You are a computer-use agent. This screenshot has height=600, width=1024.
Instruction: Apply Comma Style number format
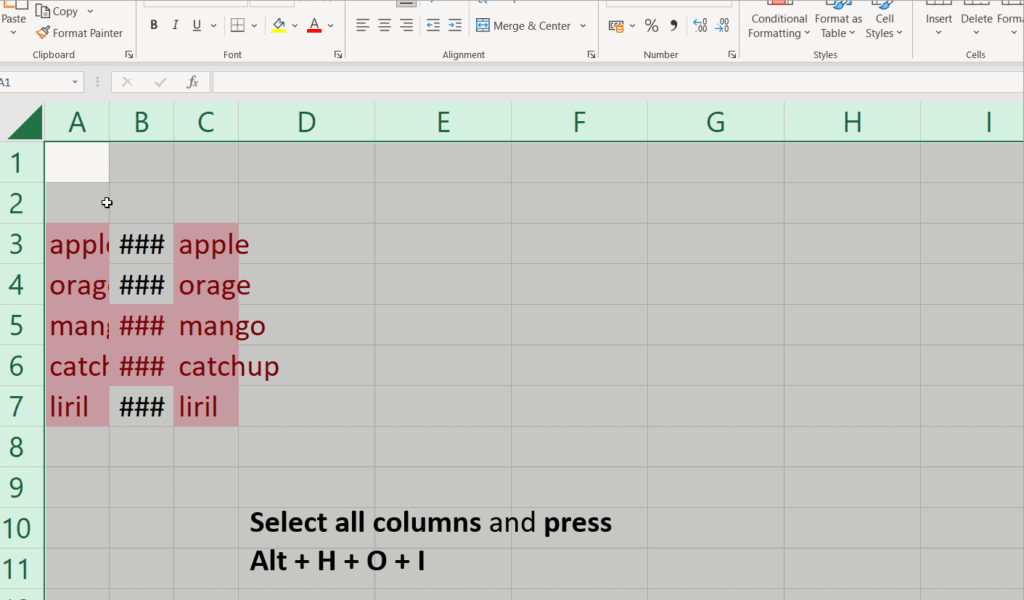(673, 25)
